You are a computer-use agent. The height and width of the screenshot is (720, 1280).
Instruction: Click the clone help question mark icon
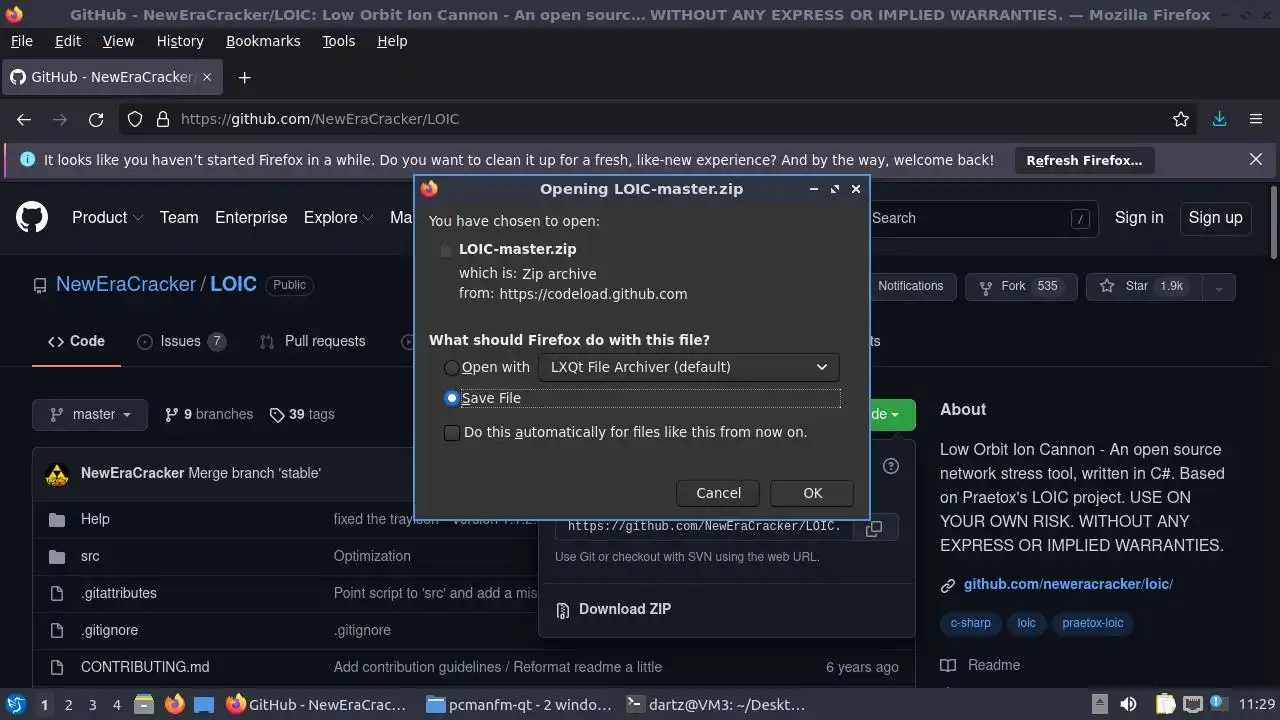pyautogui.click(x=891, y=466)
